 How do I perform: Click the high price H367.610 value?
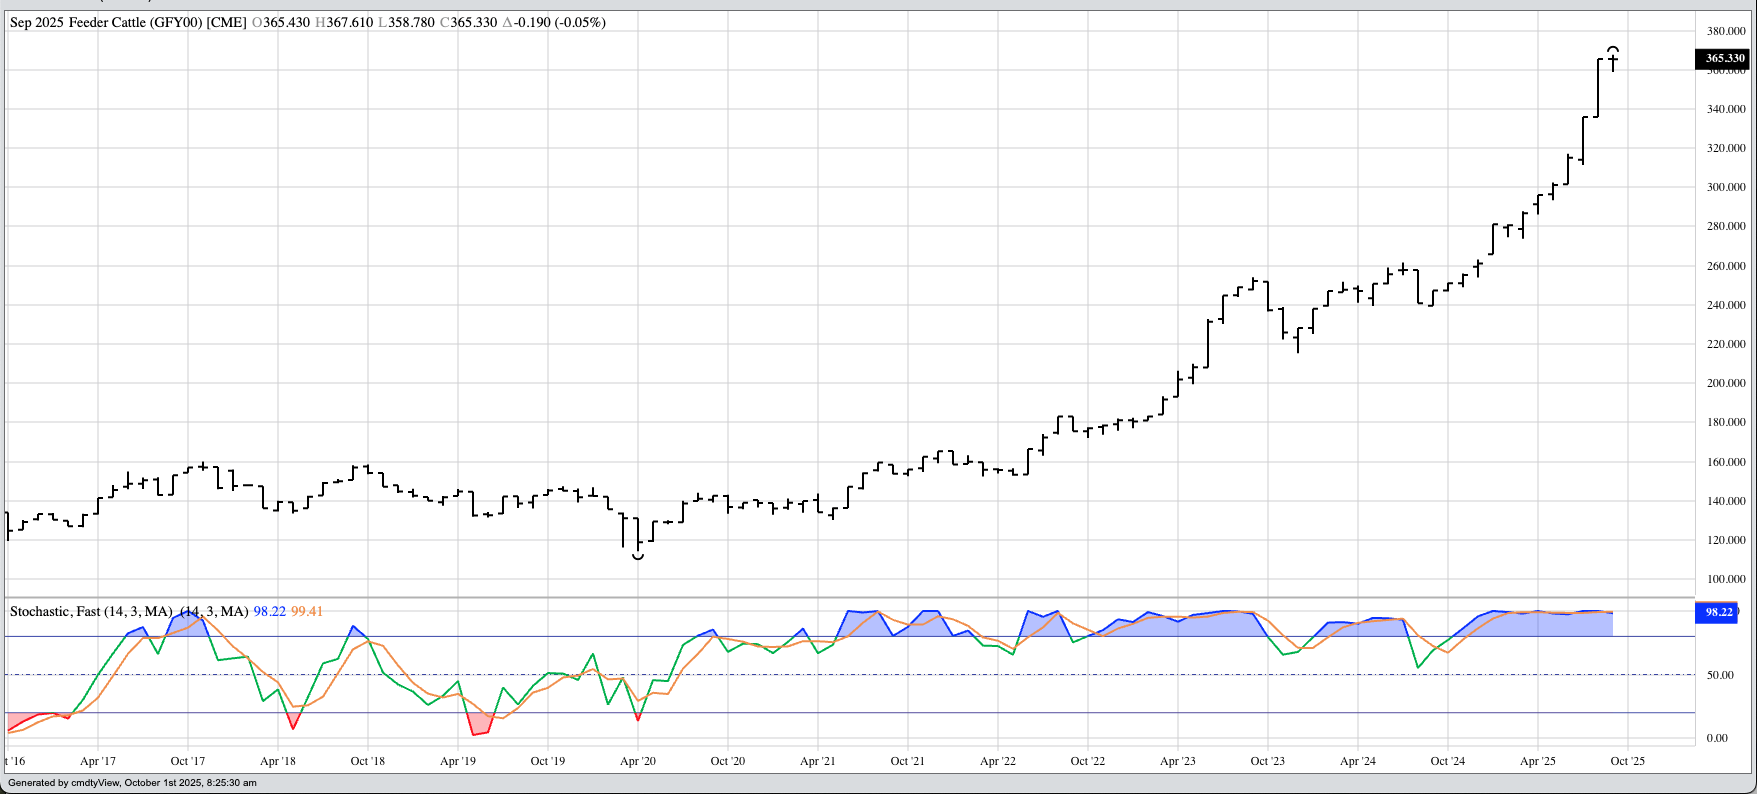click(x=344, y=22)
